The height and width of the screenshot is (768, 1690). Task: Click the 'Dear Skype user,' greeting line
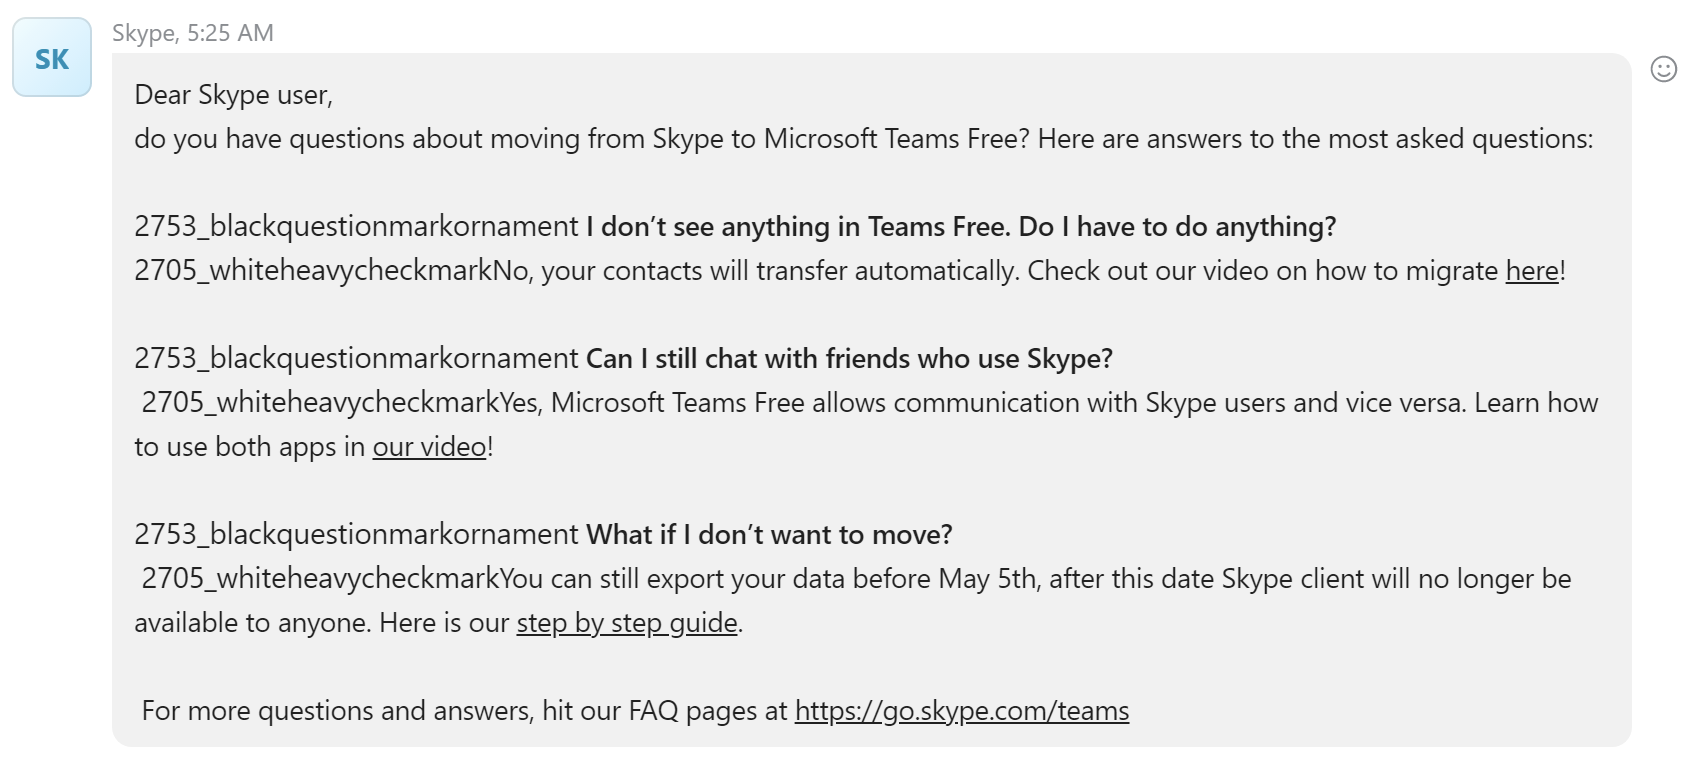pos(233,95)
